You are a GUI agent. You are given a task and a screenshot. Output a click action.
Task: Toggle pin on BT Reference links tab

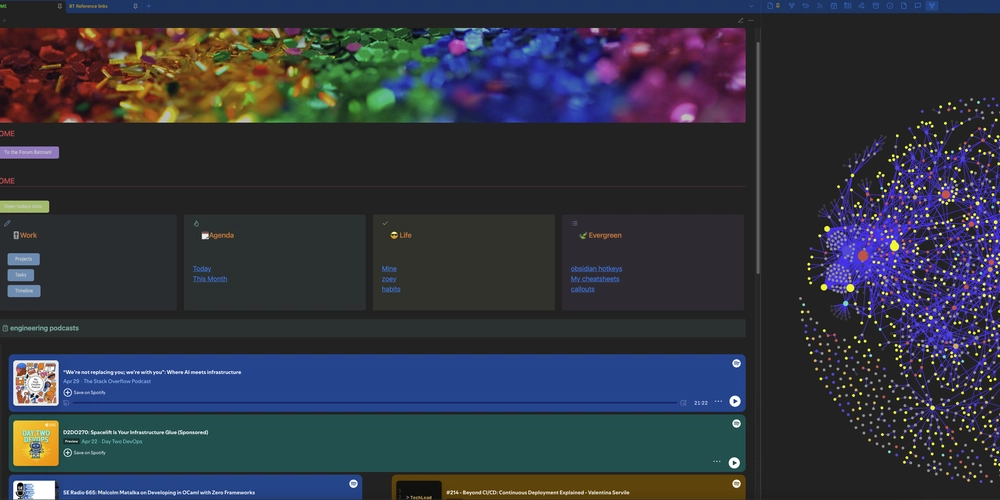(135, 6)
